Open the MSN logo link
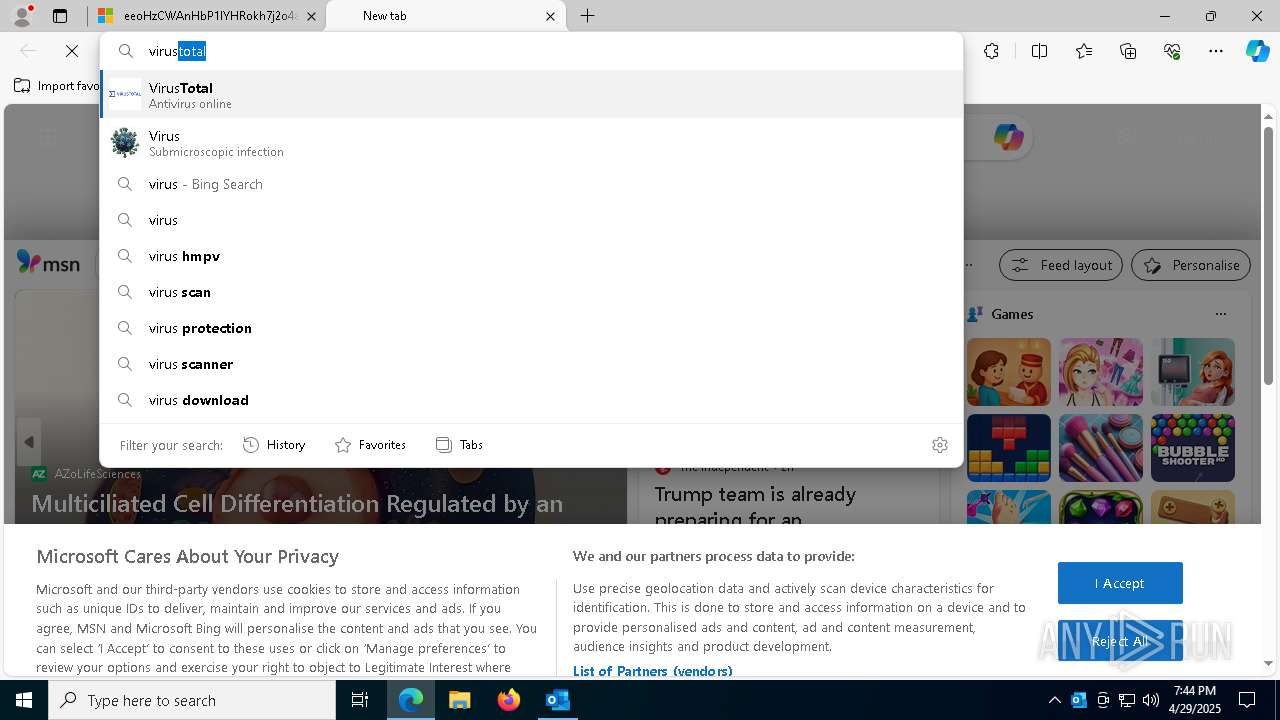This screenshot has width=1280, height=720. pyautogui.click(x=48, y=263)
